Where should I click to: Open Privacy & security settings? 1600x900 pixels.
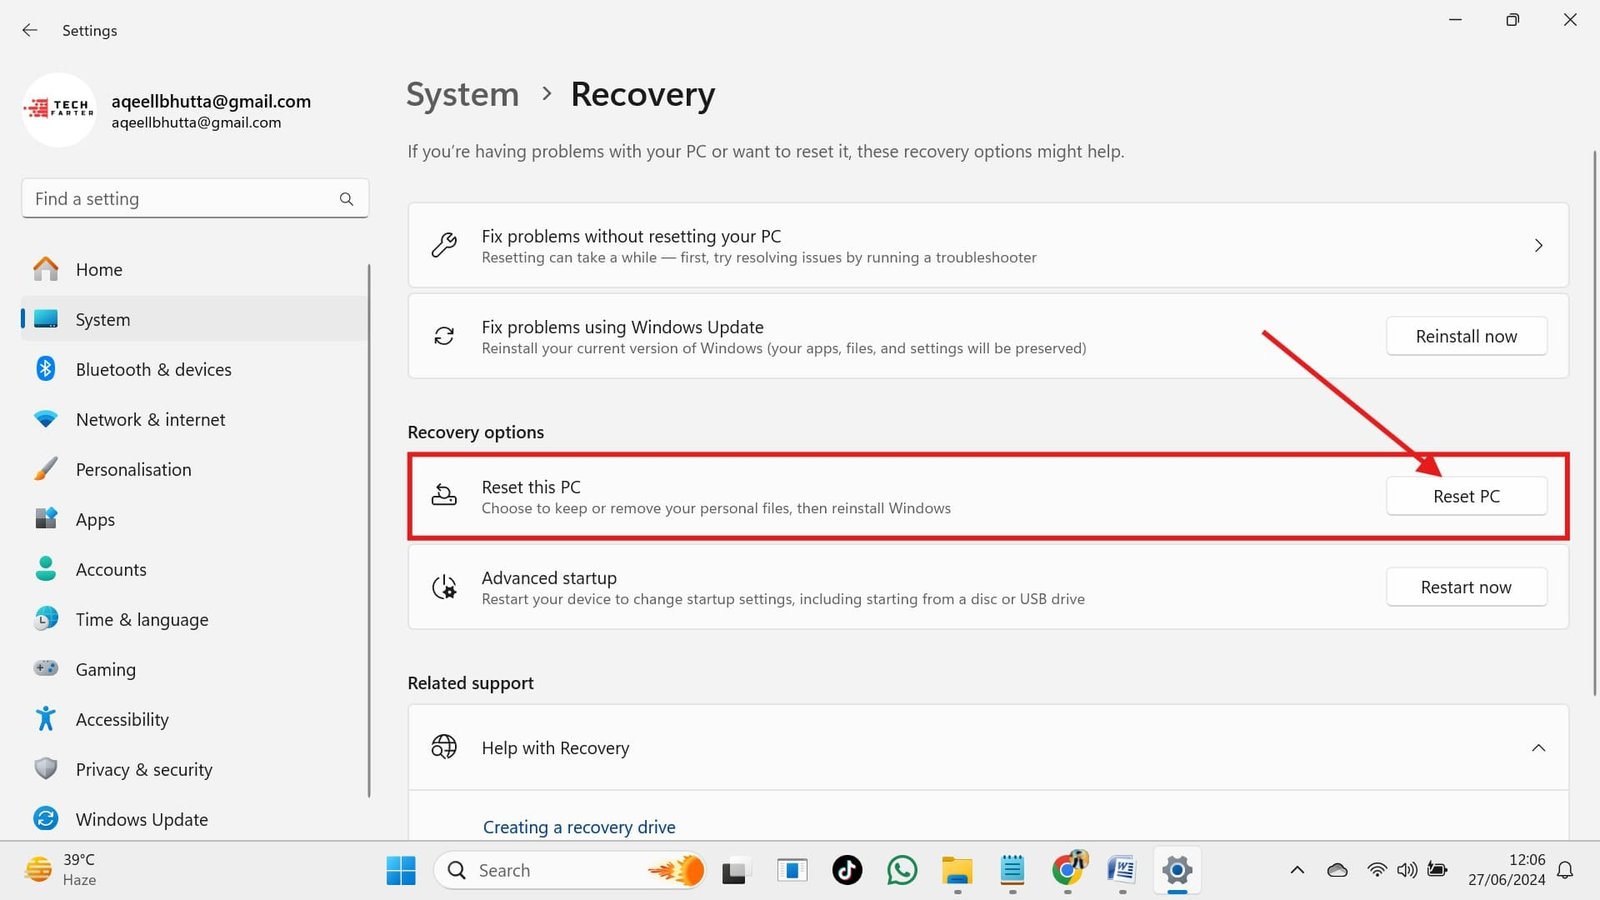click(46, 769)
